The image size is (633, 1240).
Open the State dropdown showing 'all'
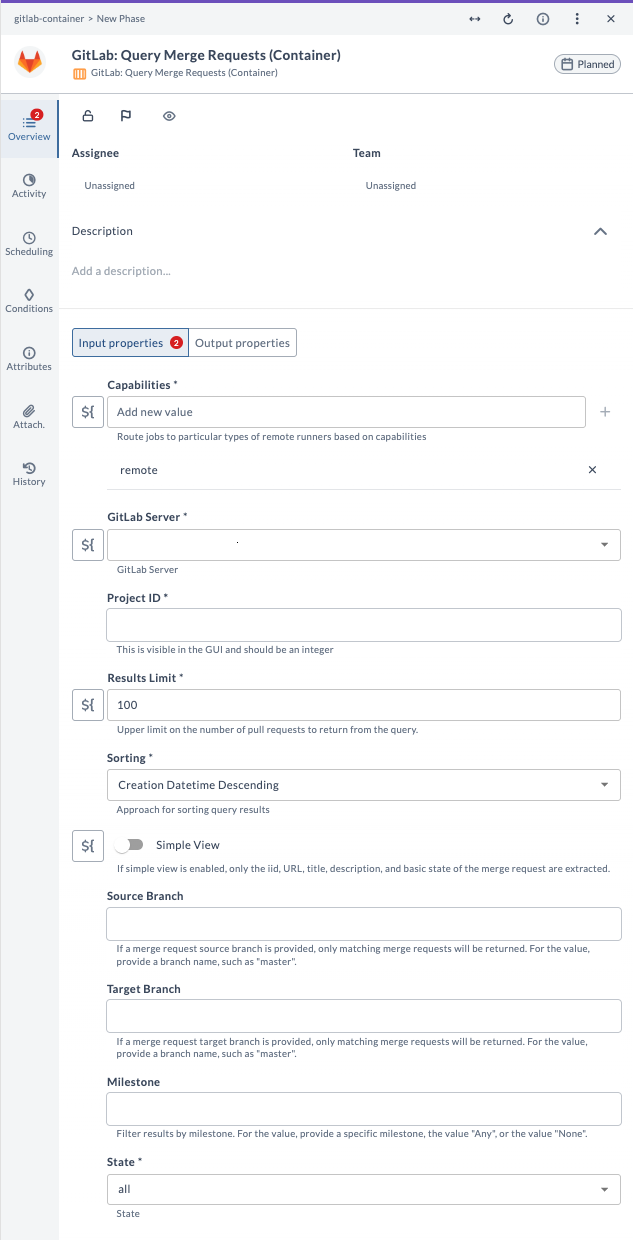click(364, 1189)
